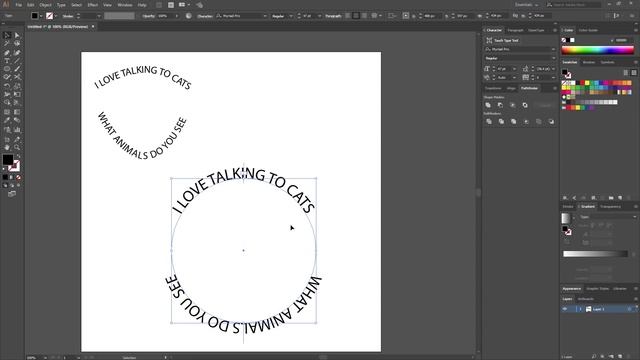Click the Stroke link in control bar
Image resolution: width=640 pixels, height=360 pixels.
[x=68, y=16]
